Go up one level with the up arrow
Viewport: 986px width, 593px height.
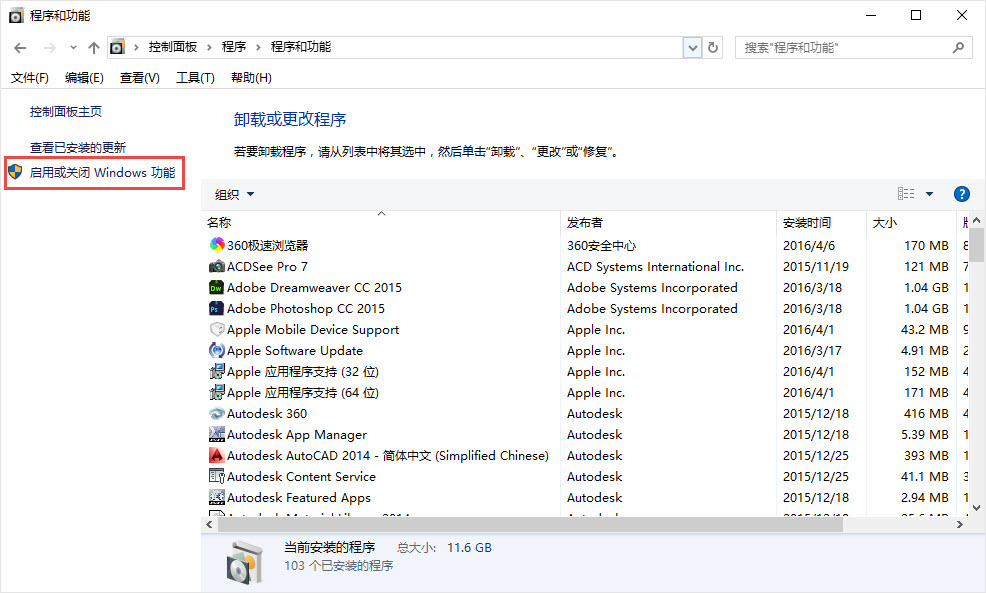point(94,48)
